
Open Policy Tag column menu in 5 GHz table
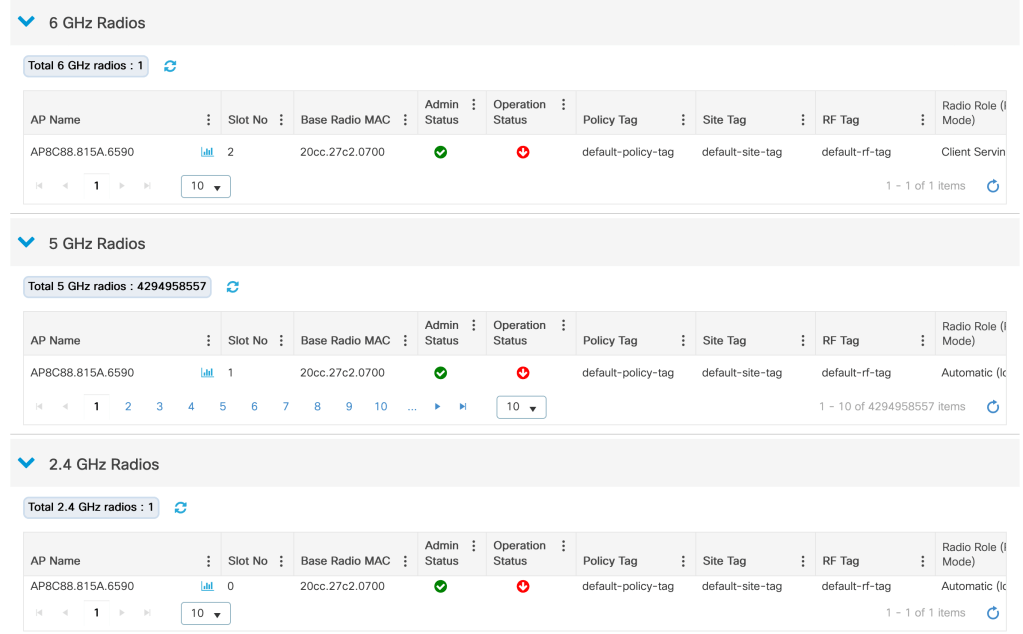[683, 341]
